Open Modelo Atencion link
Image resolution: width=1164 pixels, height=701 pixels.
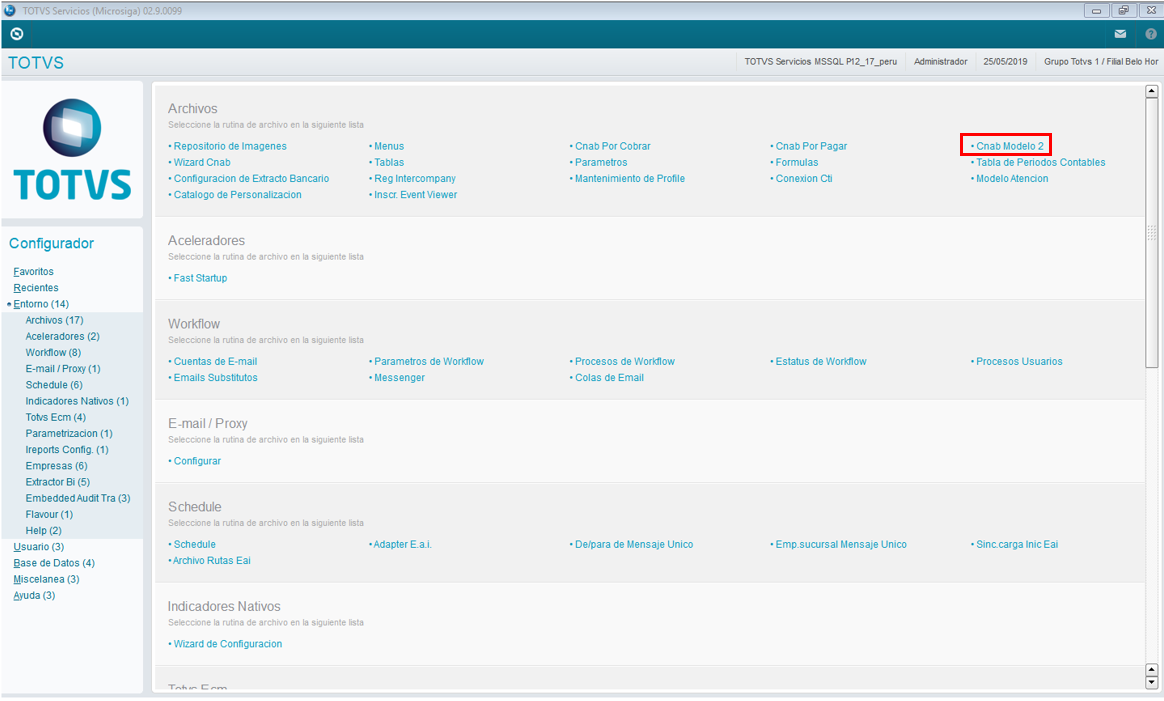1013,179
